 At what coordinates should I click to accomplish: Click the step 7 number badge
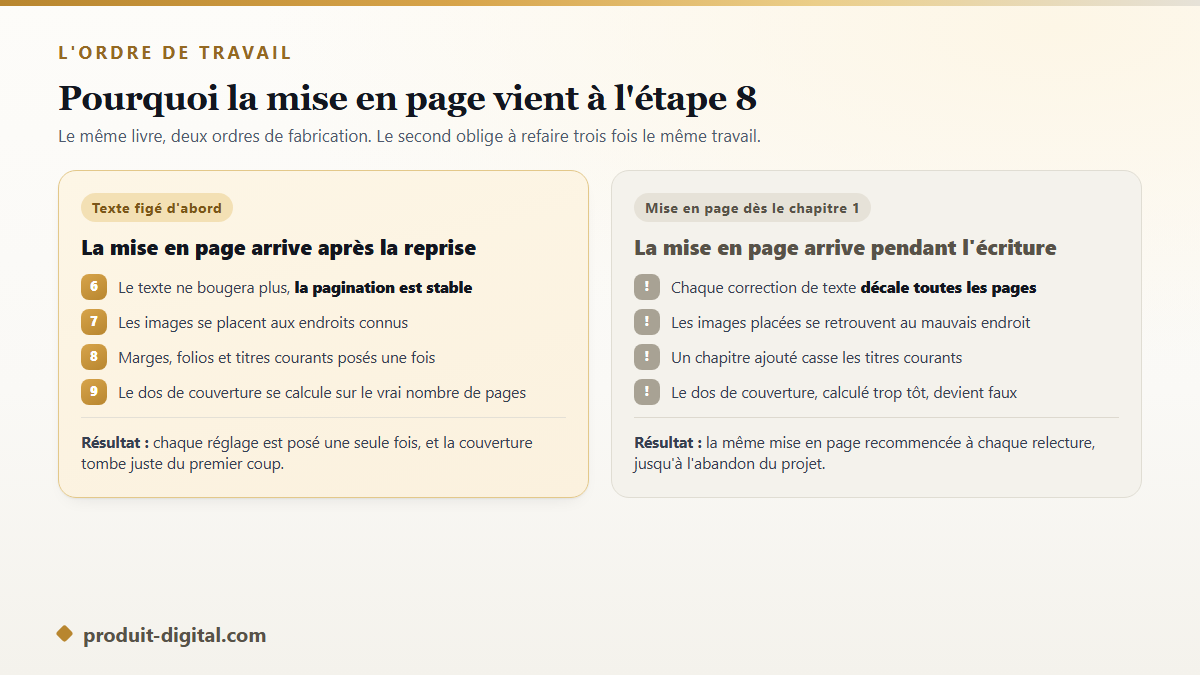[94, 322]
